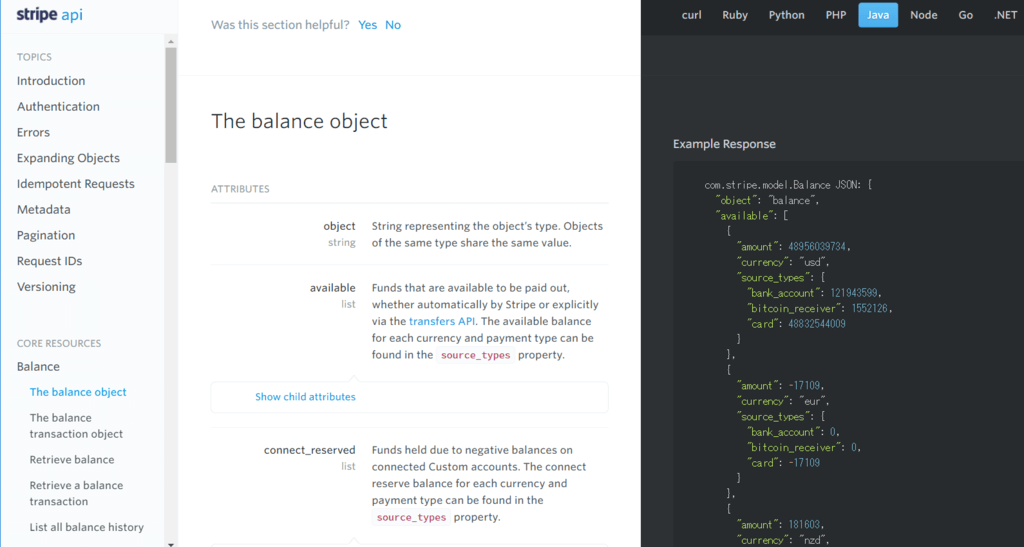Switch code examples to Go
The width and height of the screenshot is (1024, 547).
(x=965, y=15)
